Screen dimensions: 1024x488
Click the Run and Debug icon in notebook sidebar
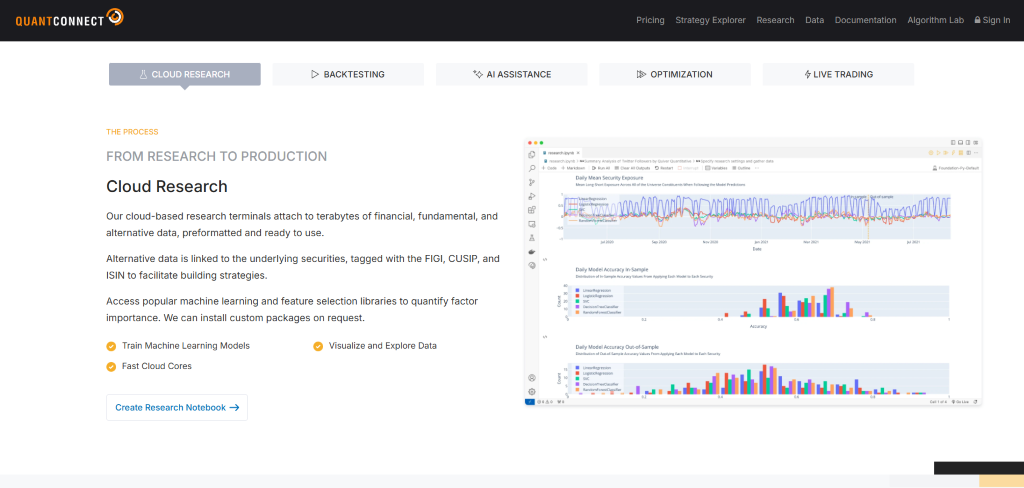pos(532,196)
